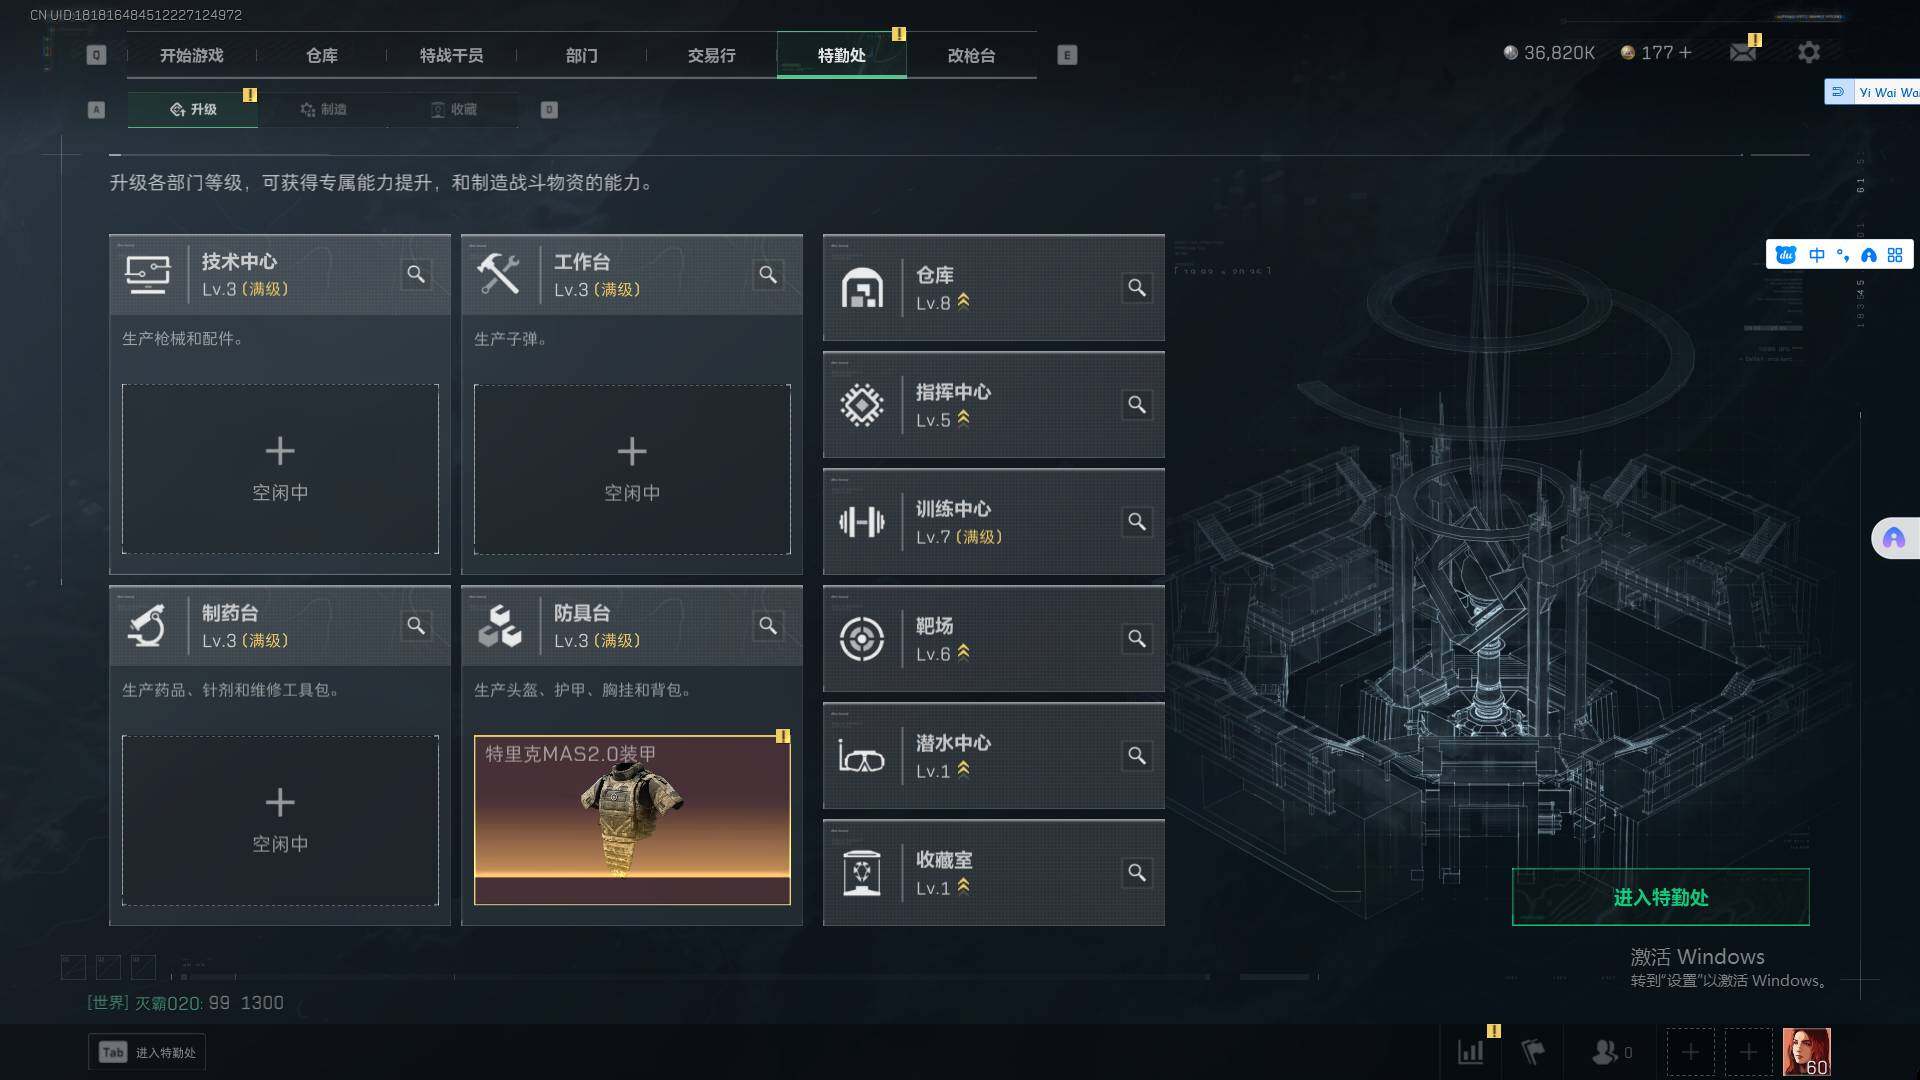This screenshot has height=1080, width=1920.
Task: Click magnifier icon on 靶场 card
Action: pyautogui.click(x=1137, y=639)
